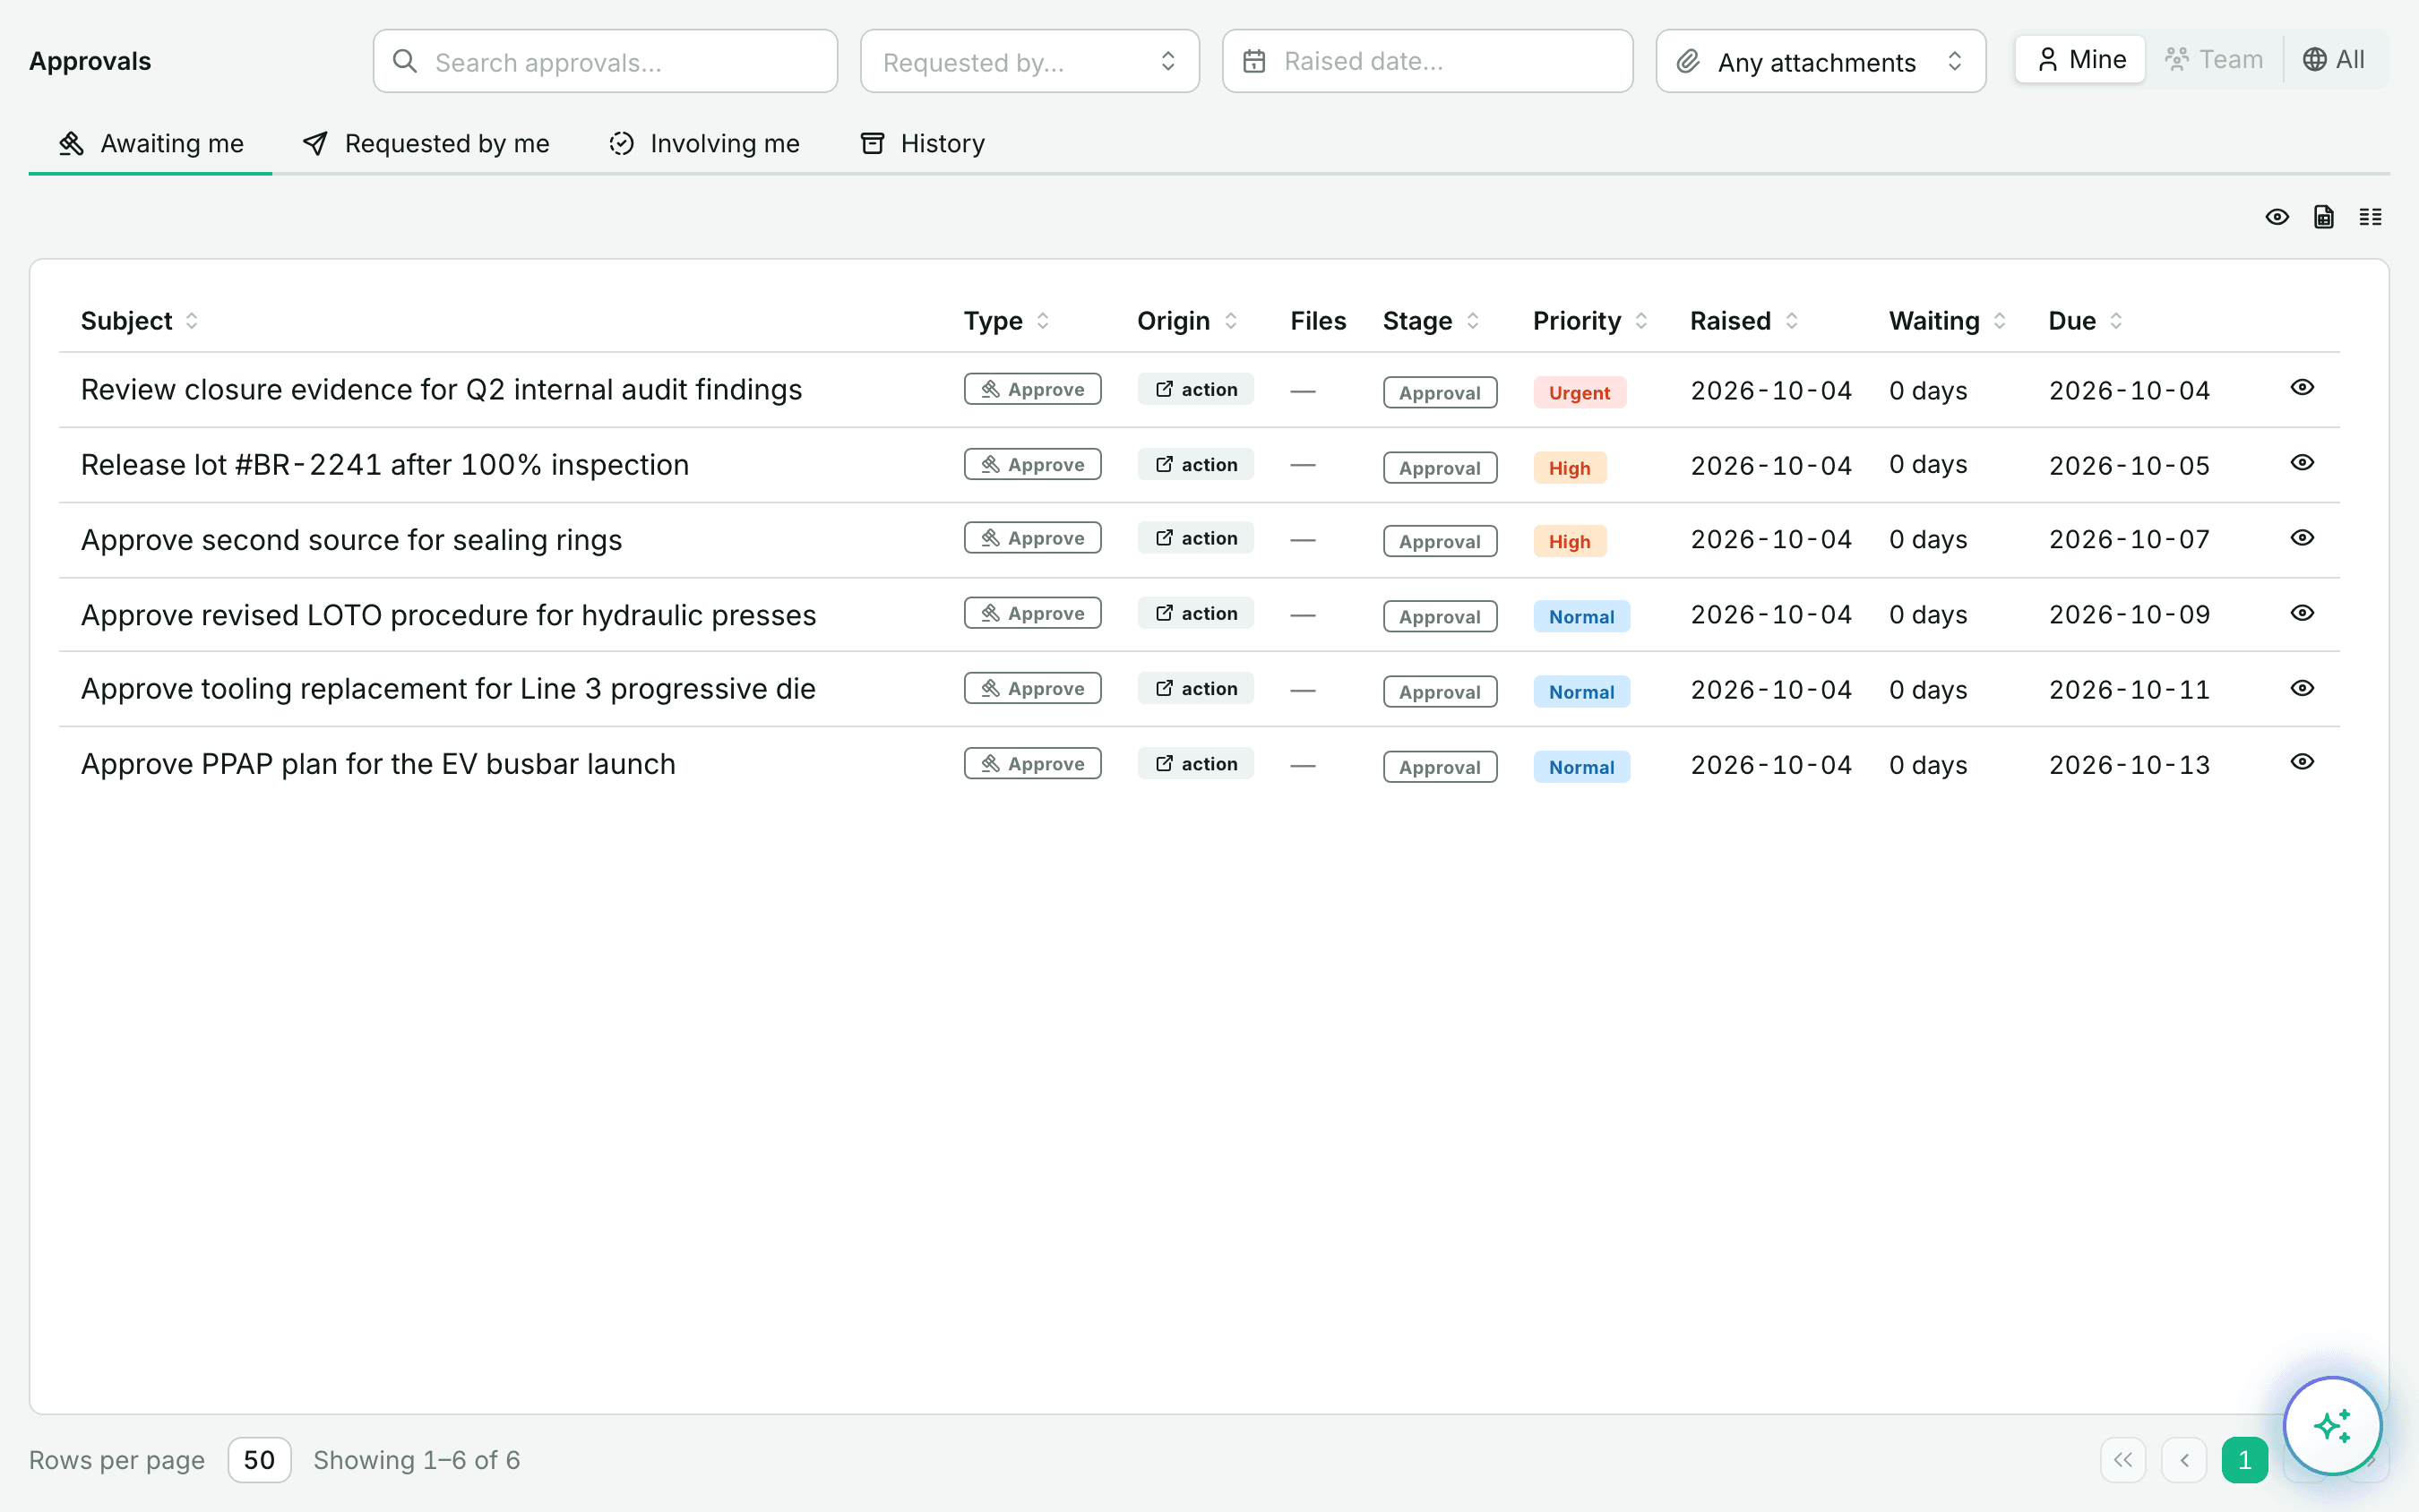Select the Awaiting me tab
Screen dimensions: 2419x1512
(150, 143)
